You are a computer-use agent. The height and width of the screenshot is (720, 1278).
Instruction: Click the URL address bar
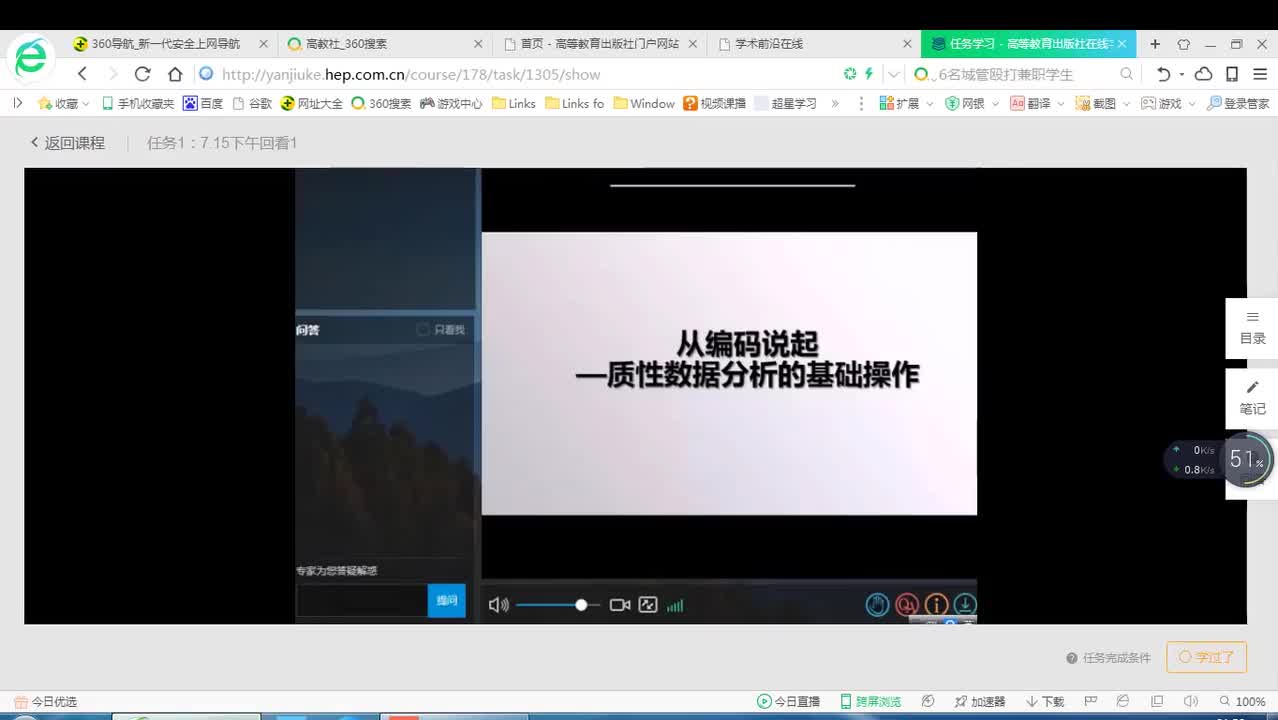point(520,74)
